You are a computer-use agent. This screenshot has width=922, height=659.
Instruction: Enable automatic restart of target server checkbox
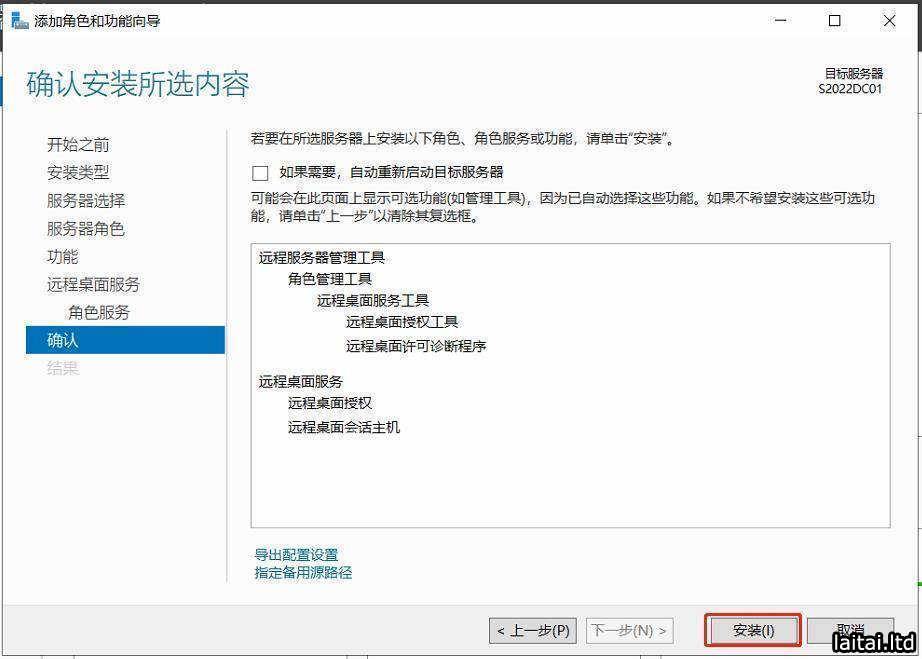coord(261,172)
